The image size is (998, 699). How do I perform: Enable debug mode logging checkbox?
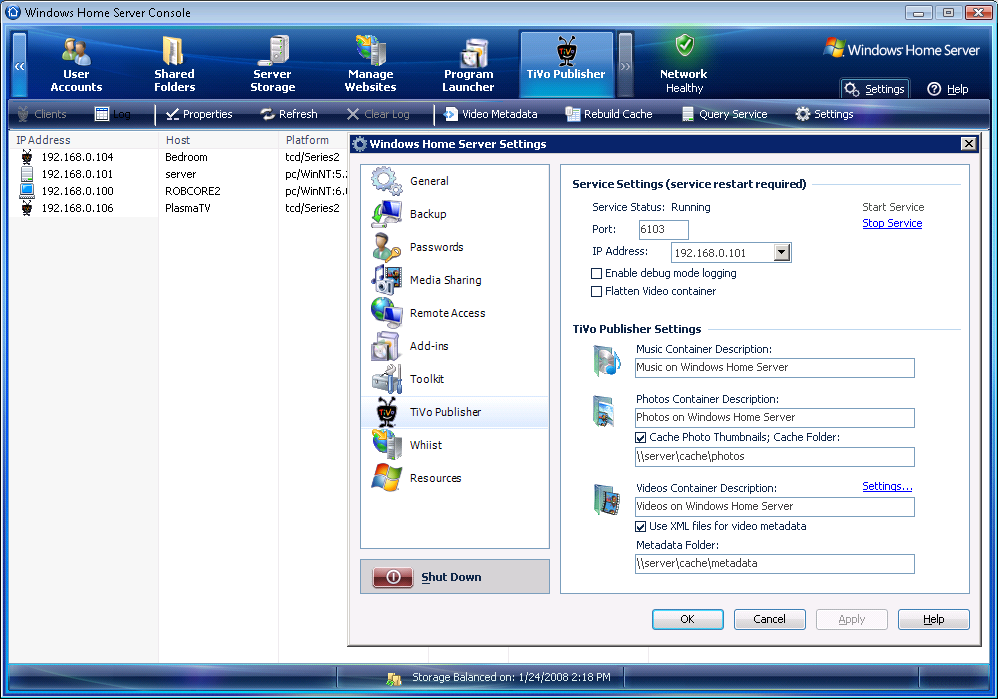tap(596, 273)
